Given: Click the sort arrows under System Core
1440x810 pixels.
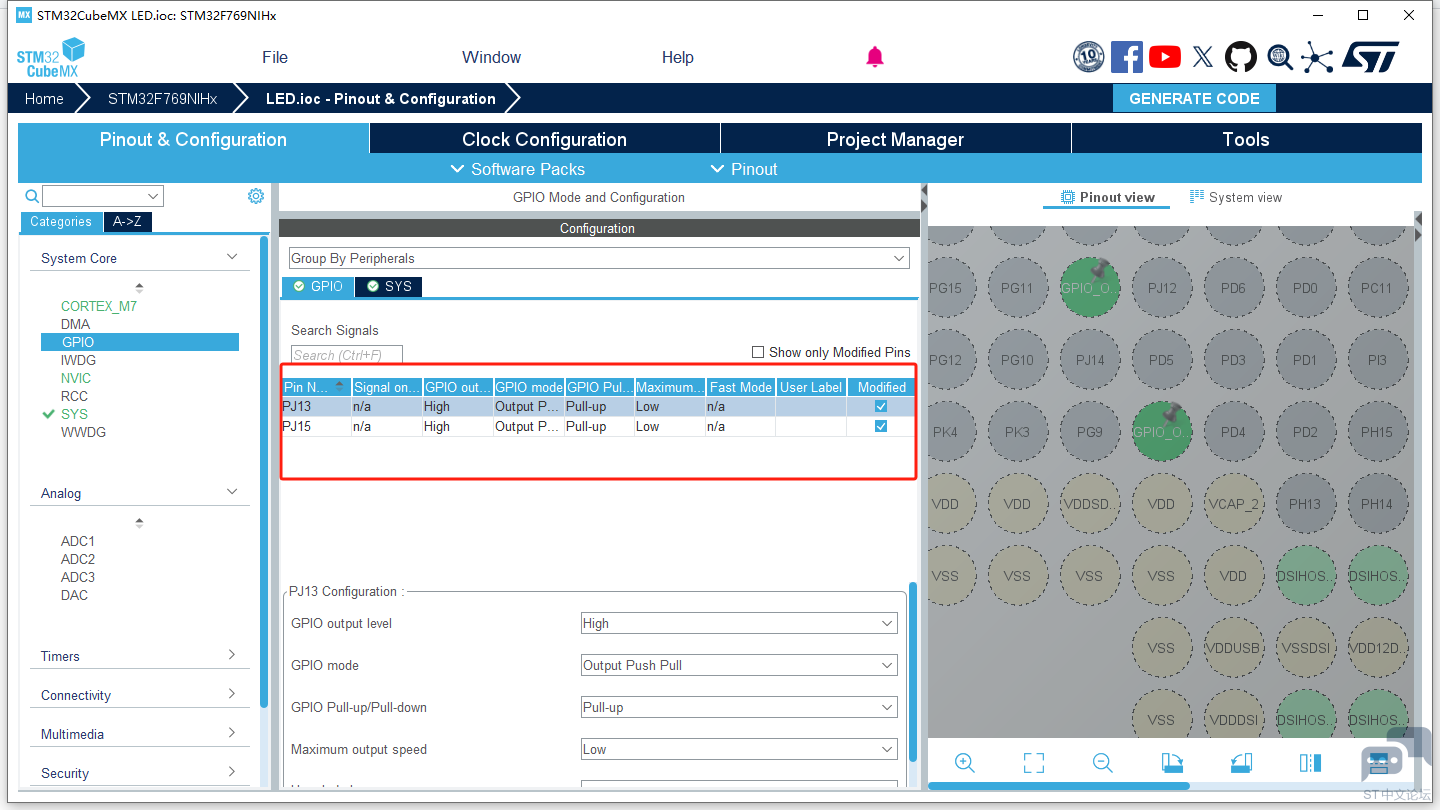Looking at the screenshot, I should 139,288.
